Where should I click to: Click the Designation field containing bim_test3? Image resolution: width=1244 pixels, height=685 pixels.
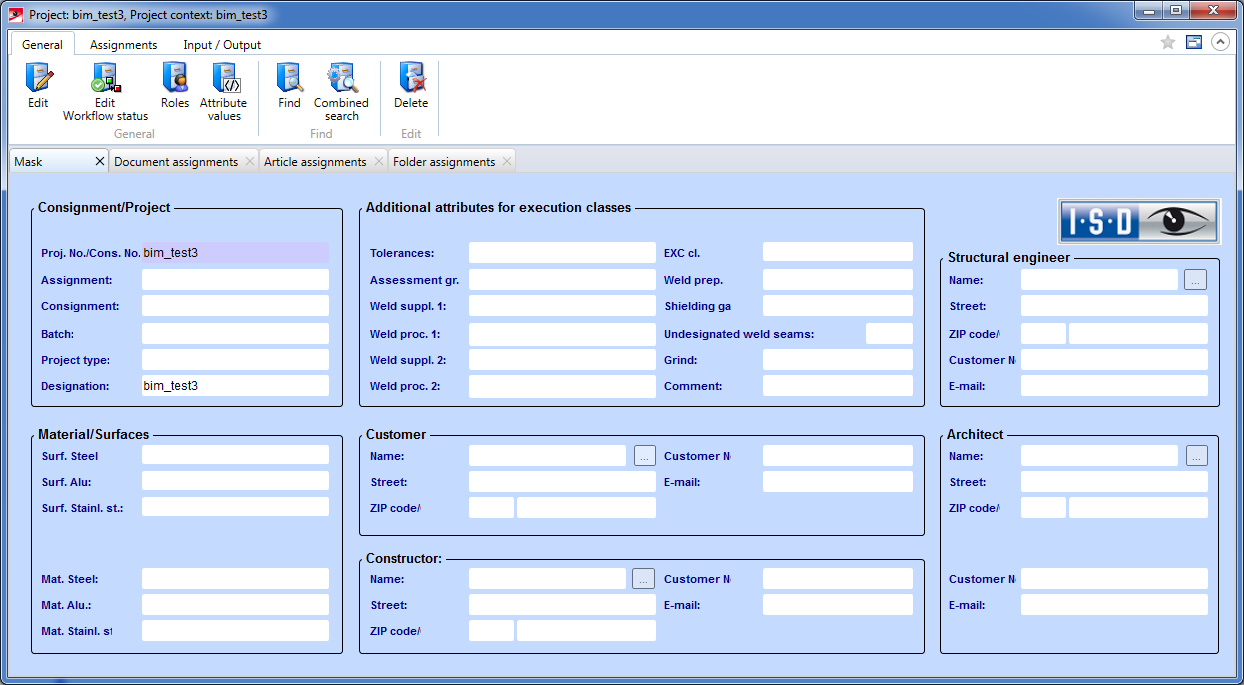click(x=235, y=386)
